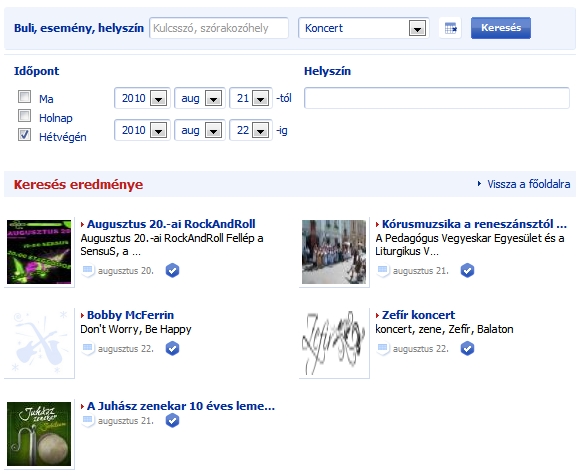Click checkmark badge of Zefír koncert
This screenshot has height=476, width=580.
(x=467, y=348)
